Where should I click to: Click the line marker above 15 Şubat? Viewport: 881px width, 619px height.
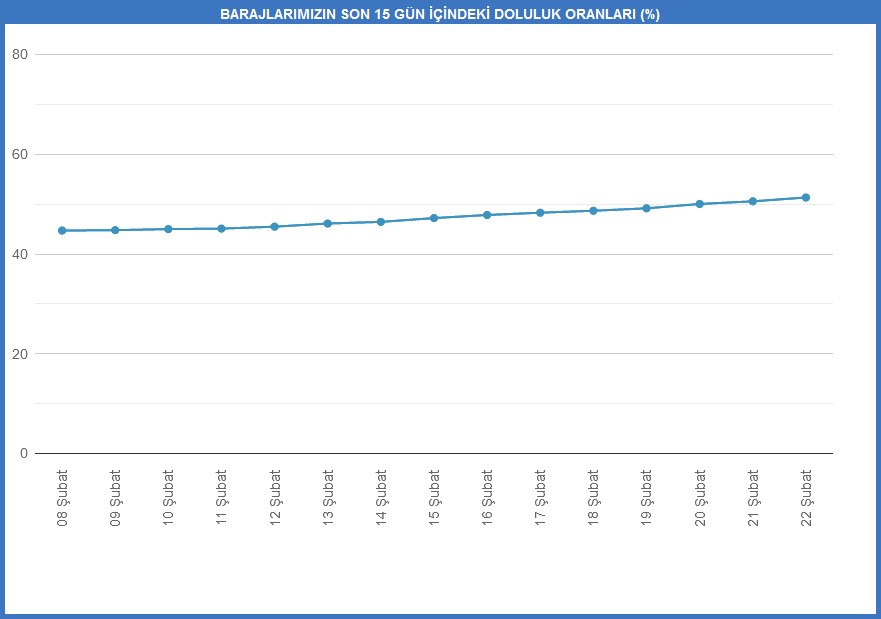pyautogui.click(x=434, y=218)
